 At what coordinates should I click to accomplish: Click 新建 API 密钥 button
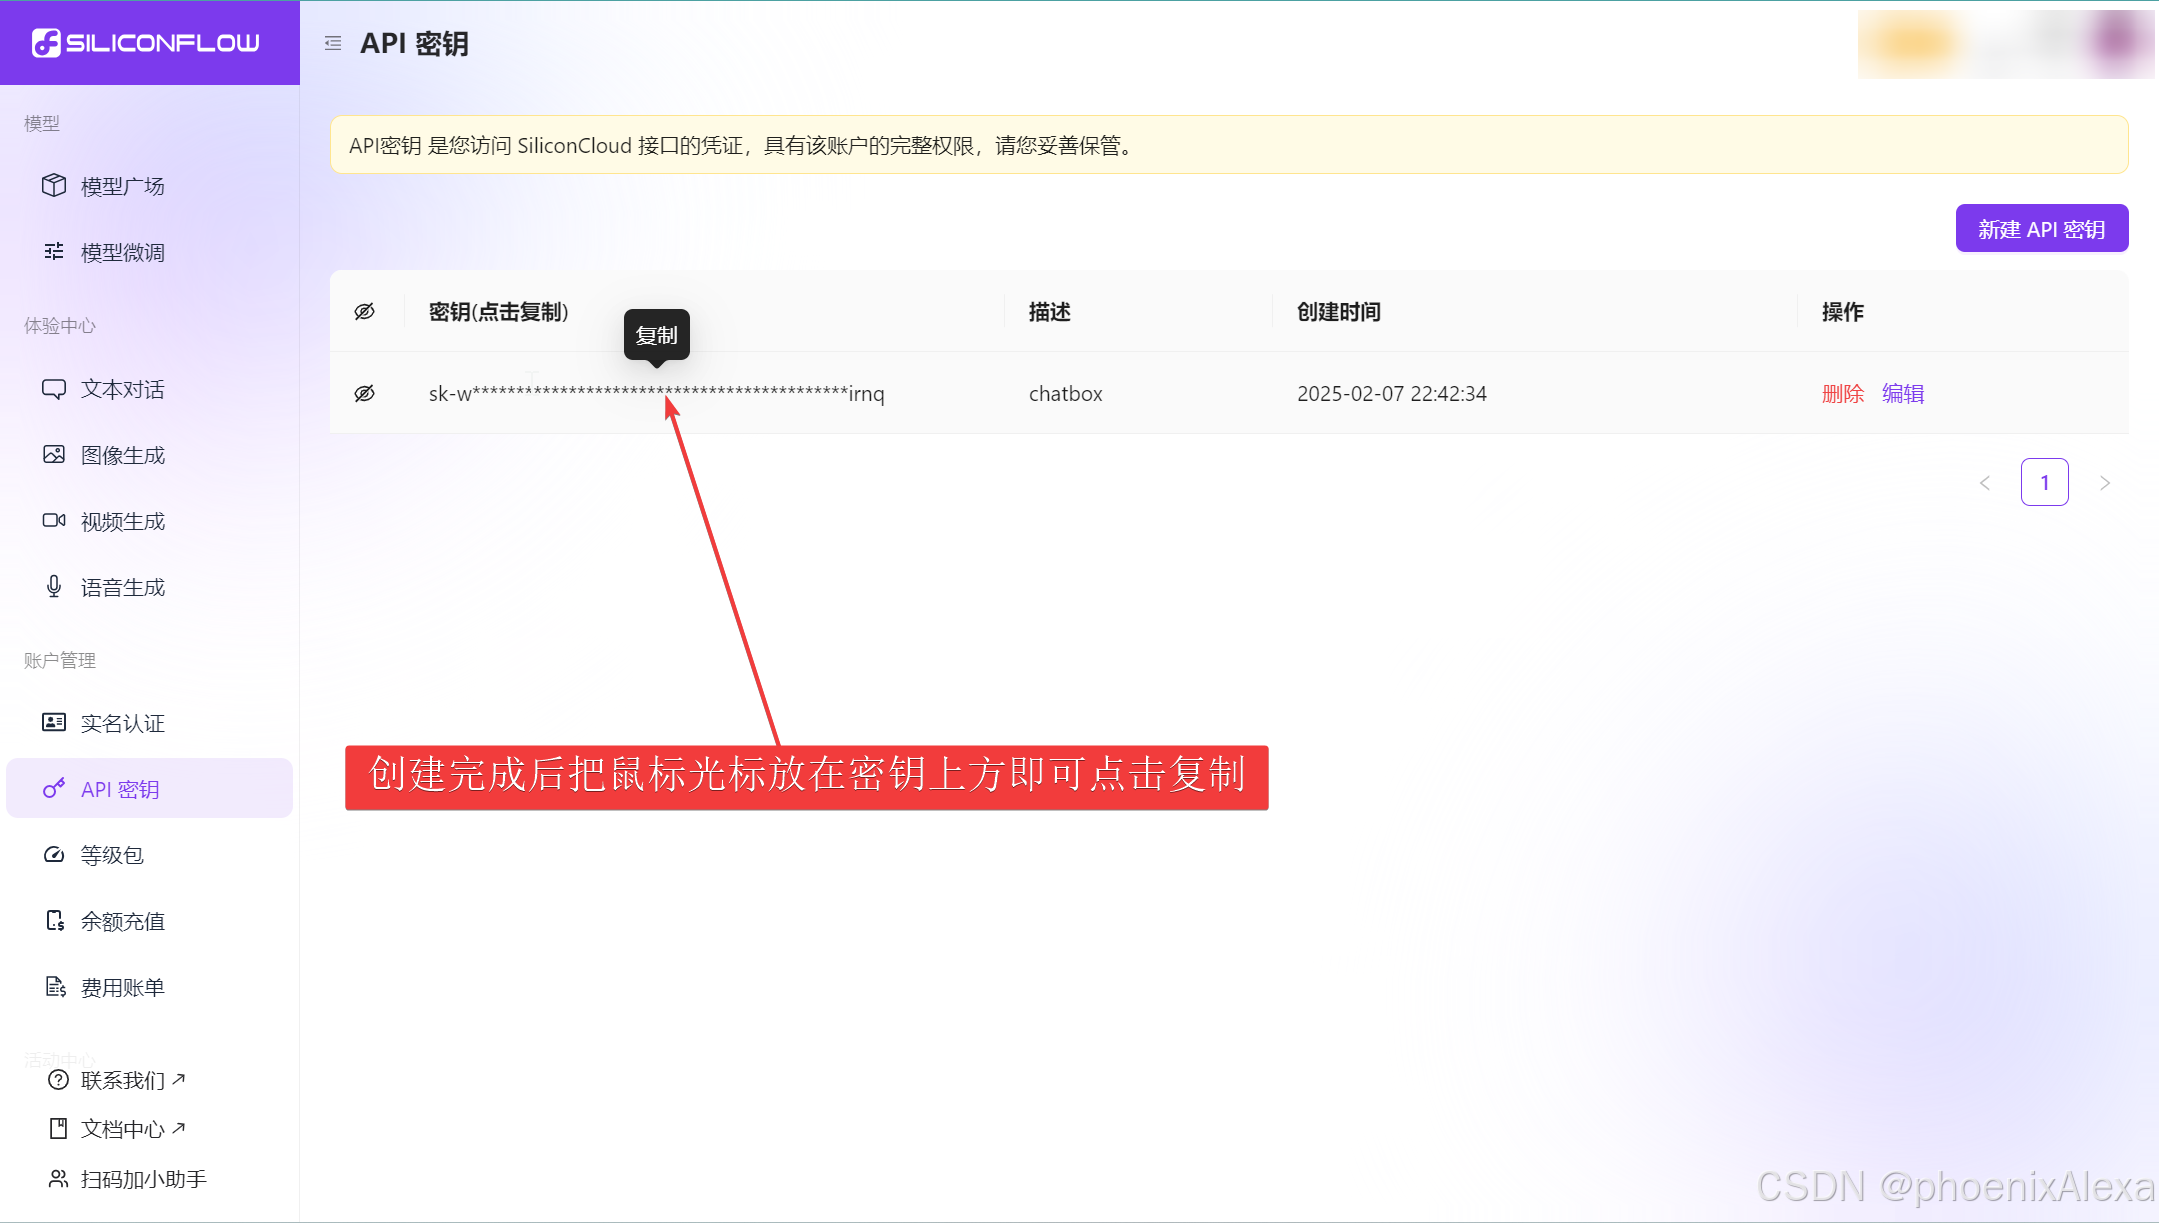2041,229
